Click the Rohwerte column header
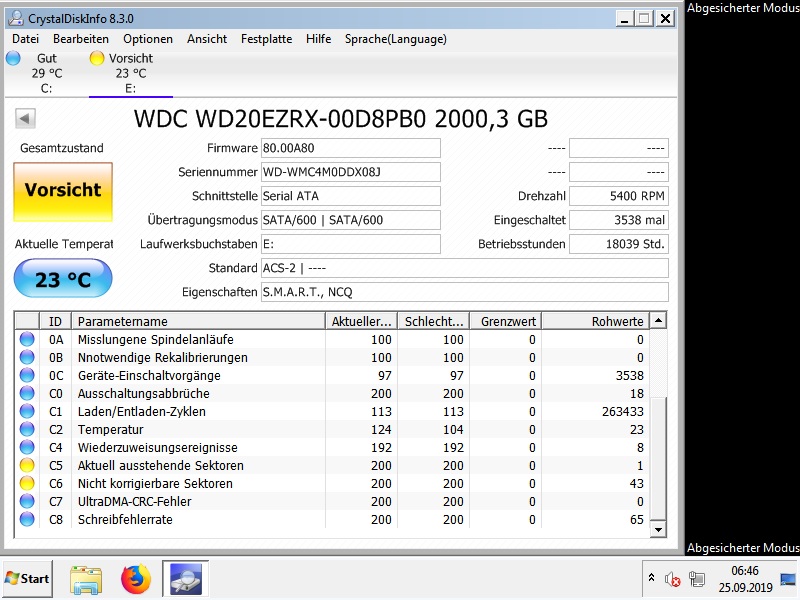The image size is (800, 600). point(595,321)
